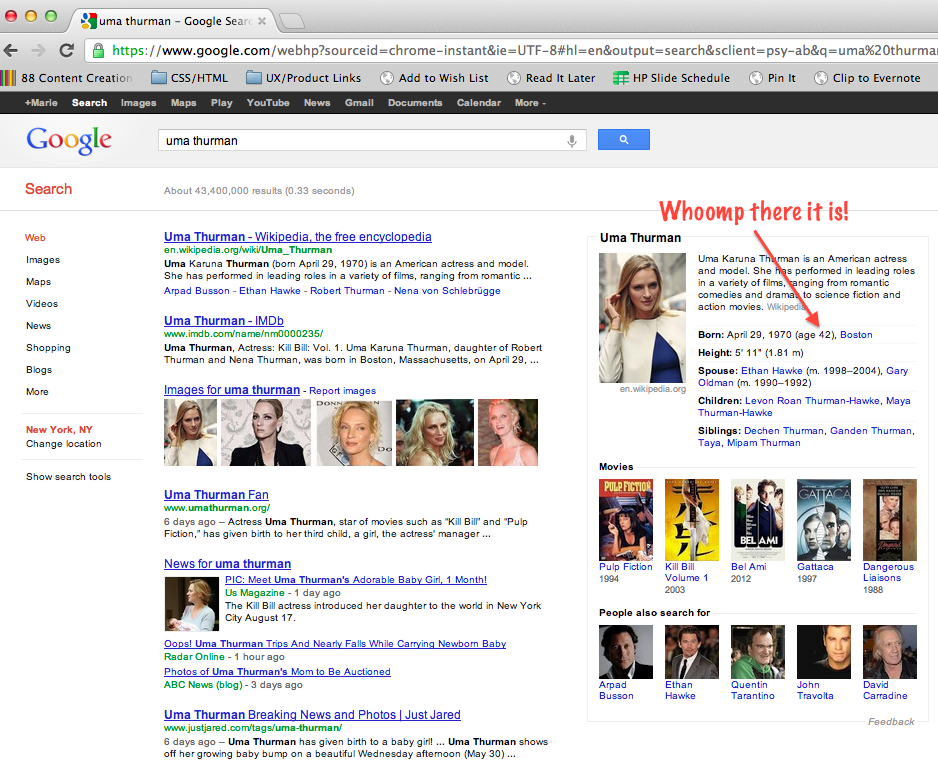Click the Read It Later bookmarklet
This screenshot has width=938, height=760.
[551, 78]
